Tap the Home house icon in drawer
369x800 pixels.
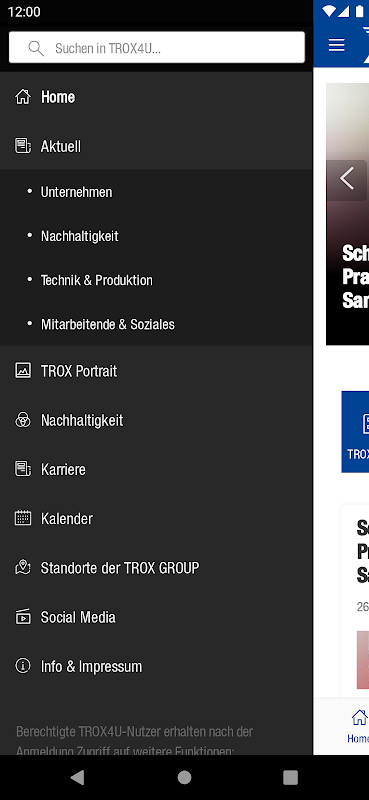22,96
